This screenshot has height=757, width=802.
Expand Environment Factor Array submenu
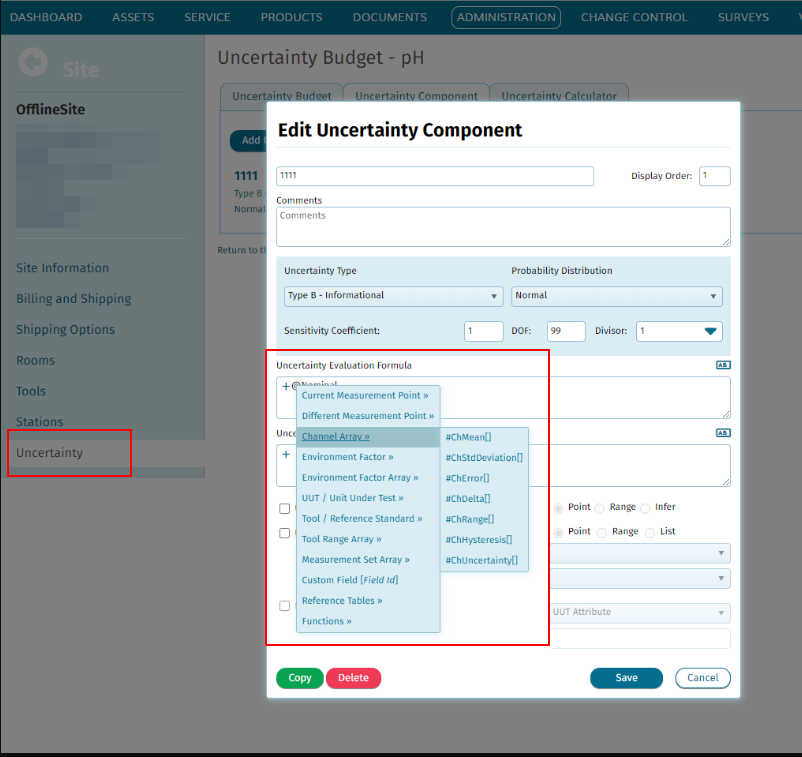coord(368,477)
